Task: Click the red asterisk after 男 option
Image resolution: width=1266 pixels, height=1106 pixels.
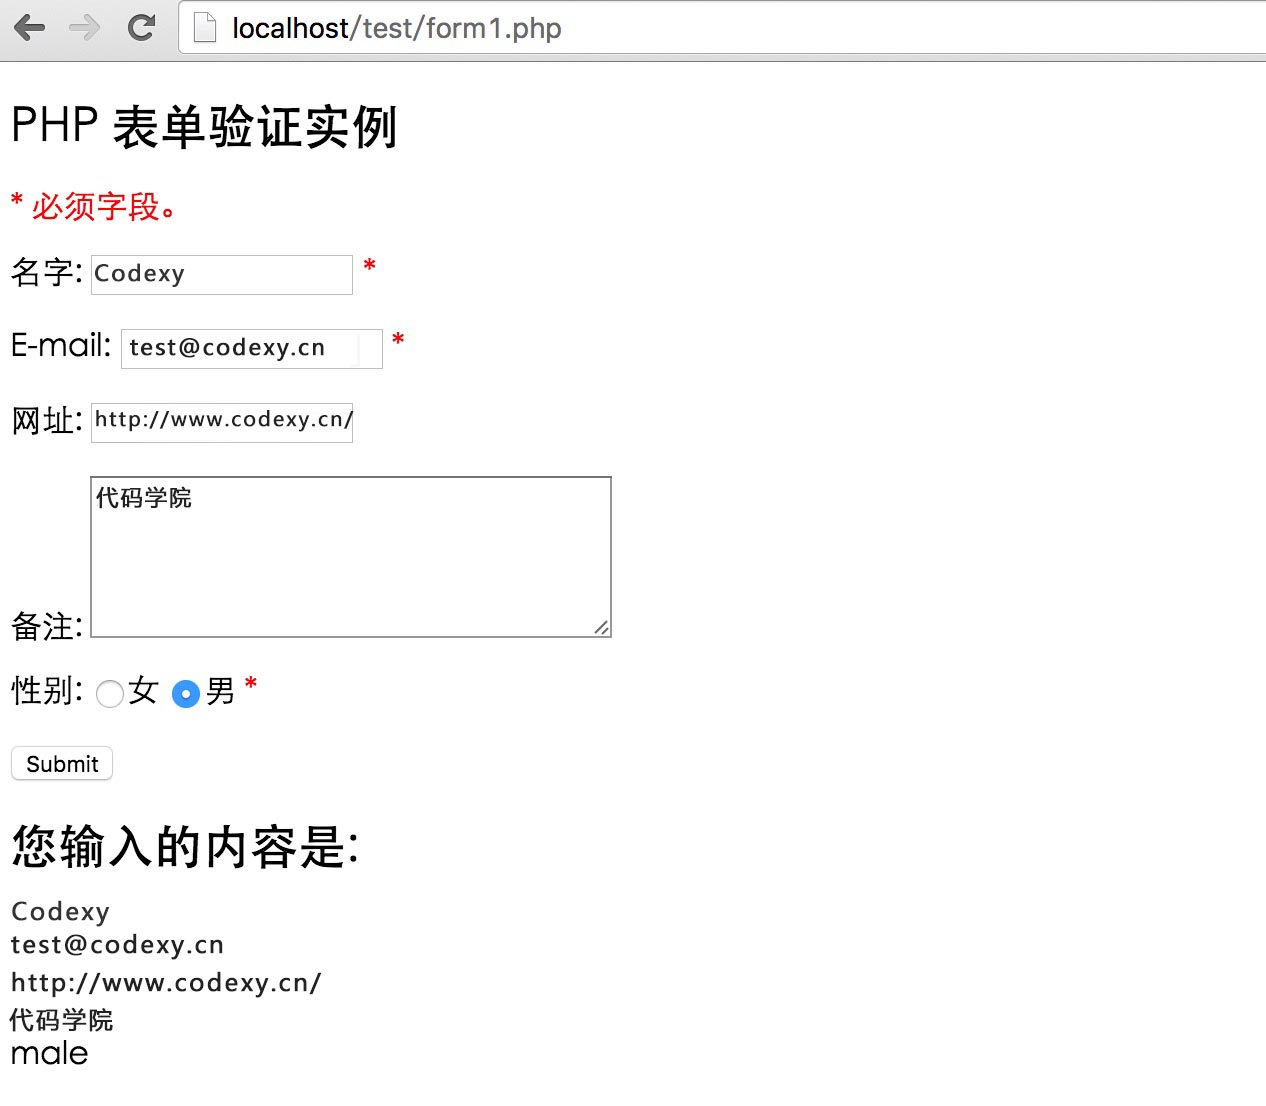Action: 251,684
